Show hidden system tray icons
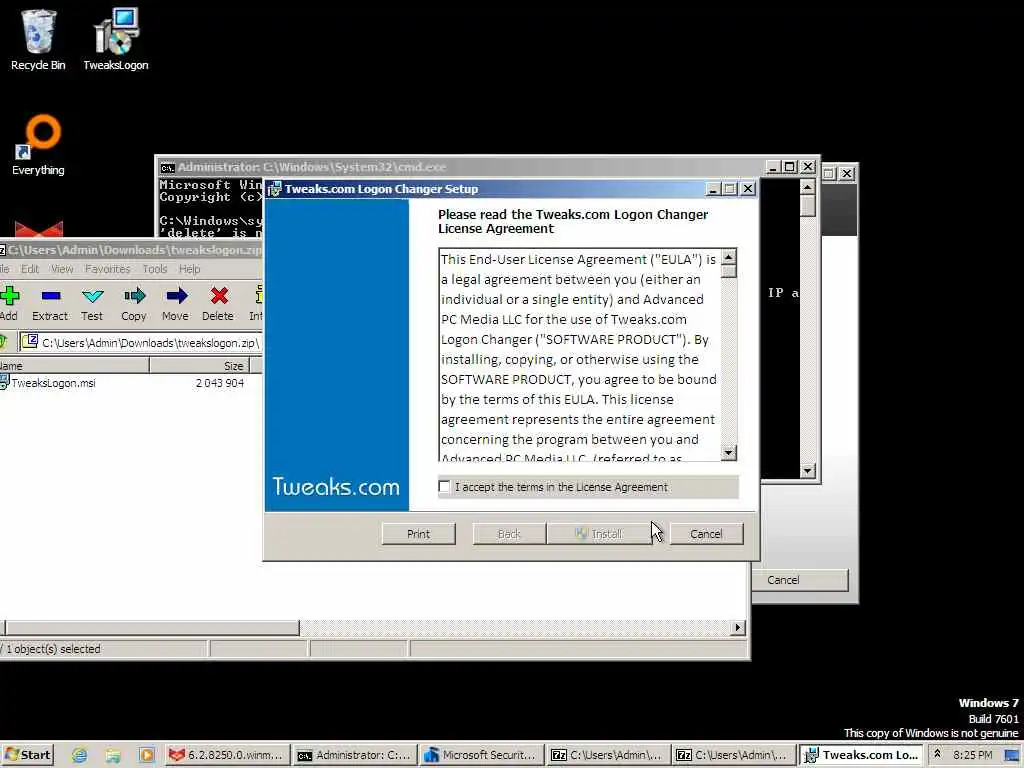 (937, 755)
